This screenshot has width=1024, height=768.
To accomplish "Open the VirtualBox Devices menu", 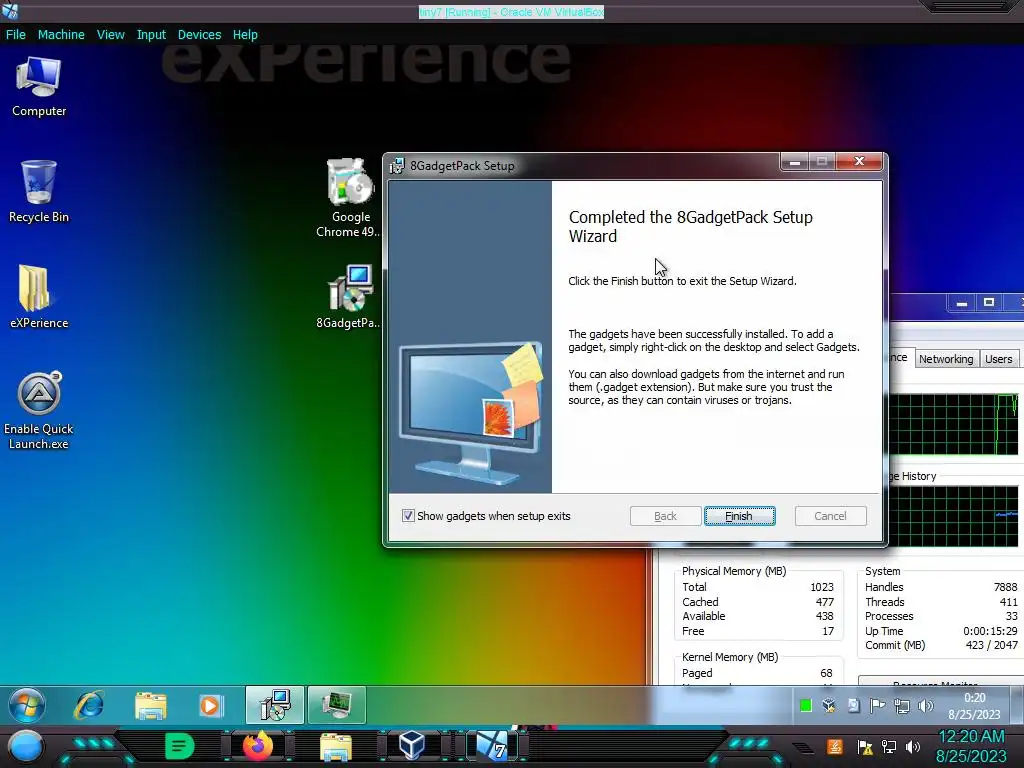I will [199, 35].
